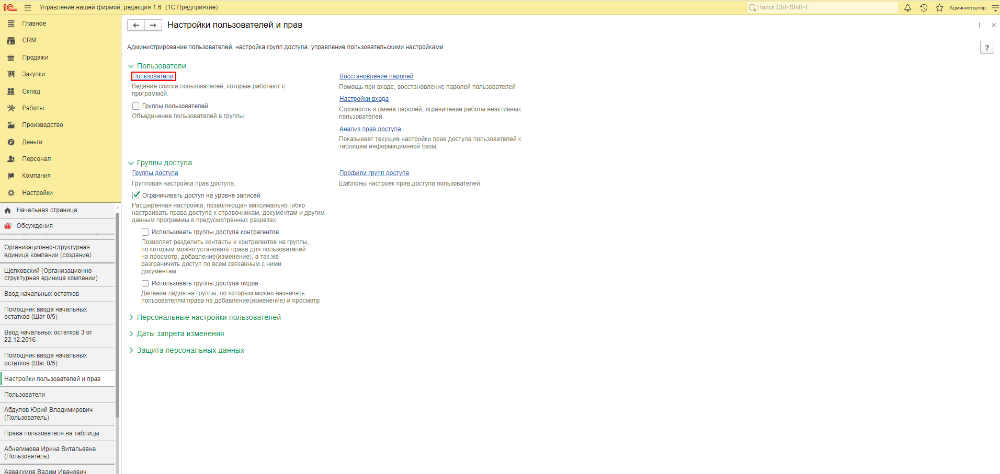
Task: Open the Деньги coin icon
Action: click(10, 142)
